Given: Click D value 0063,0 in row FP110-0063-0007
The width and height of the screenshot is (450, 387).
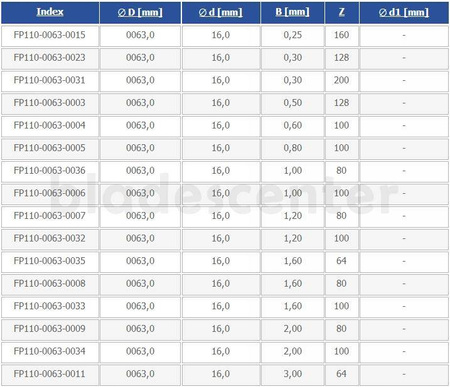Looking at the screenshot, I should [140, 216].
